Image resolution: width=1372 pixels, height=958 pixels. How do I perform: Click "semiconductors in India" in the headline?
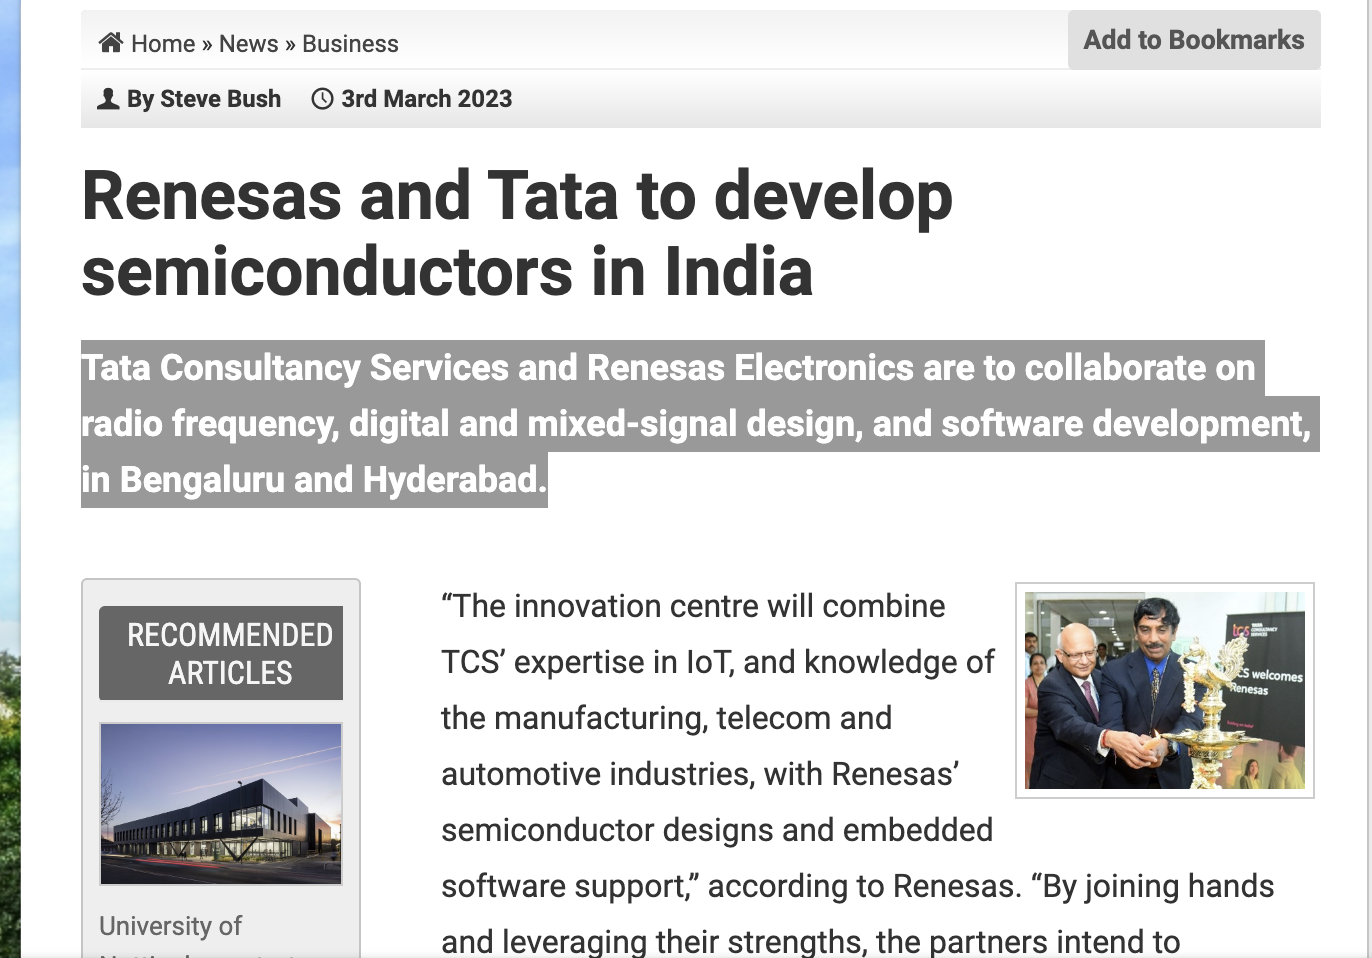pyautogui.click(x=446, y=272)
